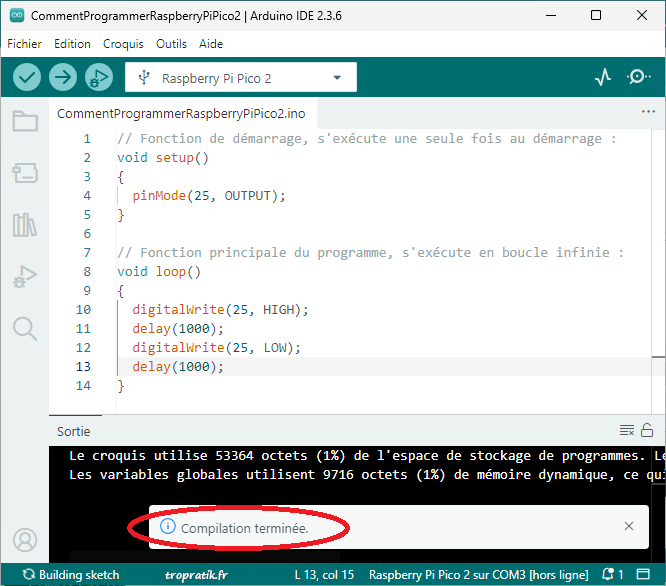This screenshot has width=666, height=586.
Task: Click the closing brace on line 14
Action: tap(121, 386)
